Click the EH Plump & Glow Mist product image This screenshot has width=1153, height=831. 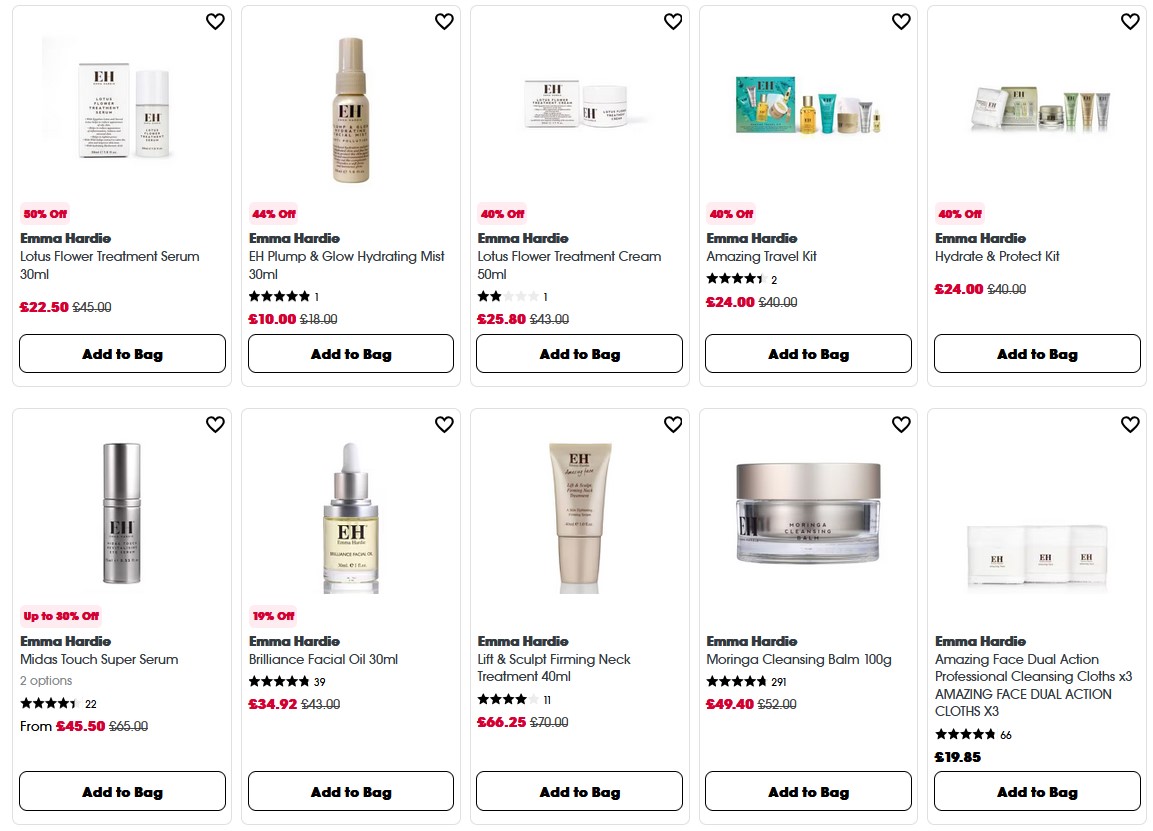pyautogui.click(x=350, y=110)
